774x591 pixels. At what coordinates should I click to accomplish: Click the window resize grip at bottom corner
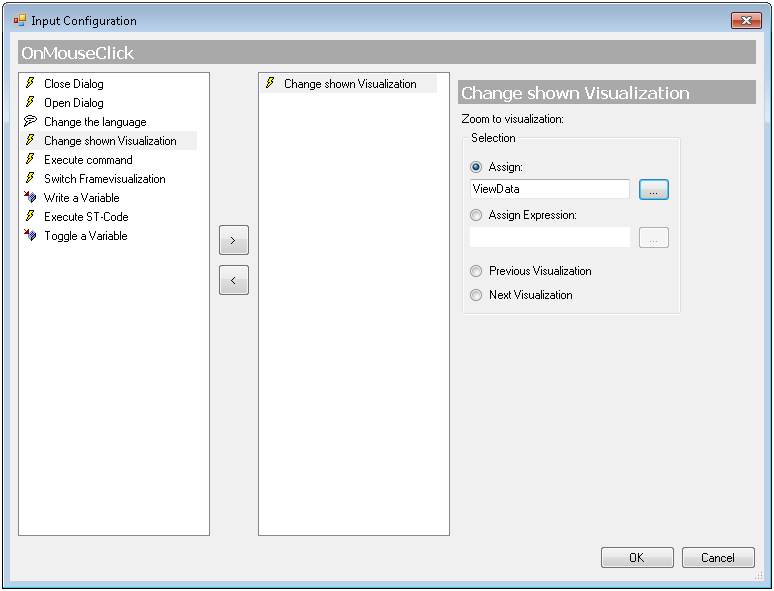point(759,575)
